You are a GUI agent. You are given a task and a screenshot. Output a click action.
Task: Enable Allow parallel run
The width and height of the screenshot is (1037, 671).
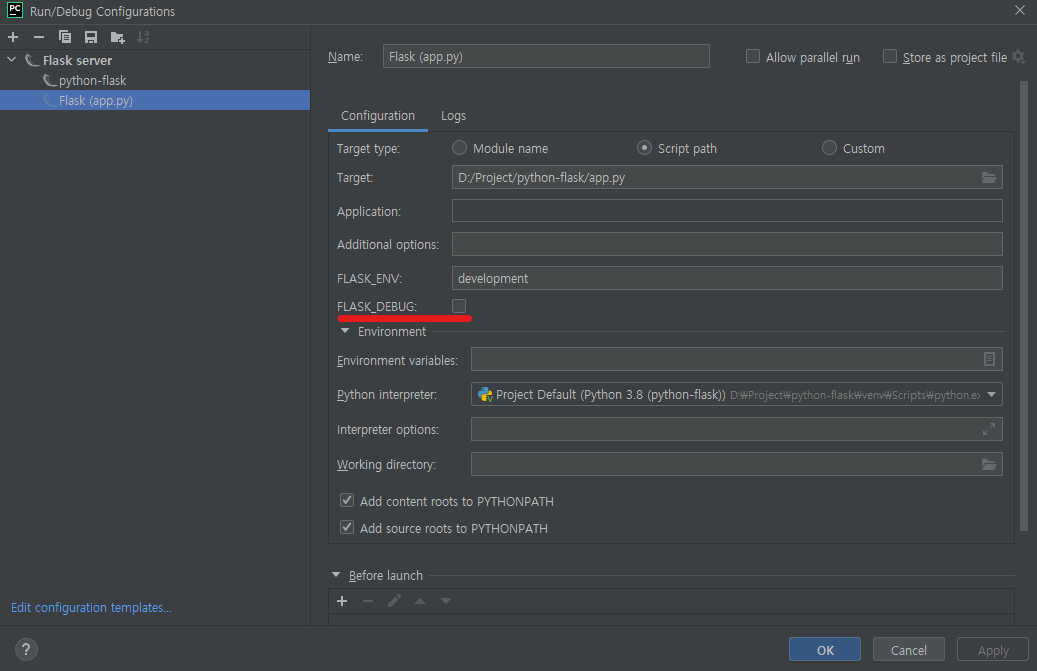tap(753, 57)
